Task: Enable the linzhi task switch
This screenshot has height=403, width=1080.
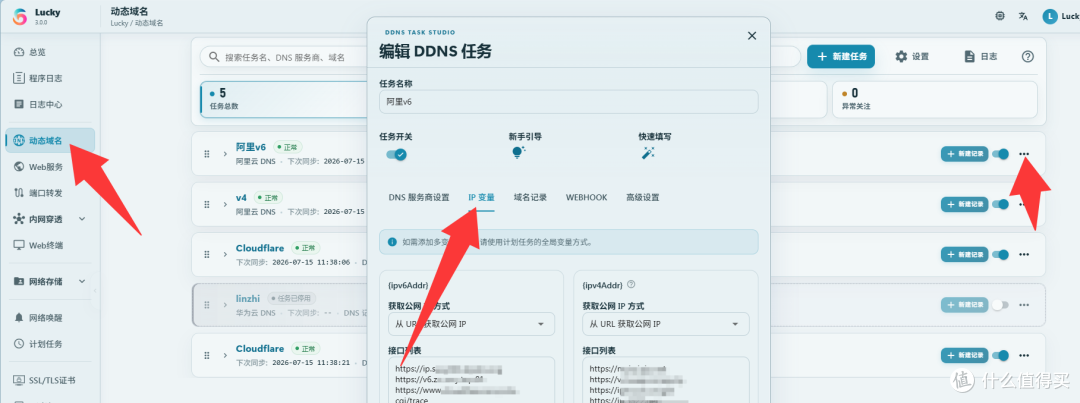Action: coord(1000,304)
